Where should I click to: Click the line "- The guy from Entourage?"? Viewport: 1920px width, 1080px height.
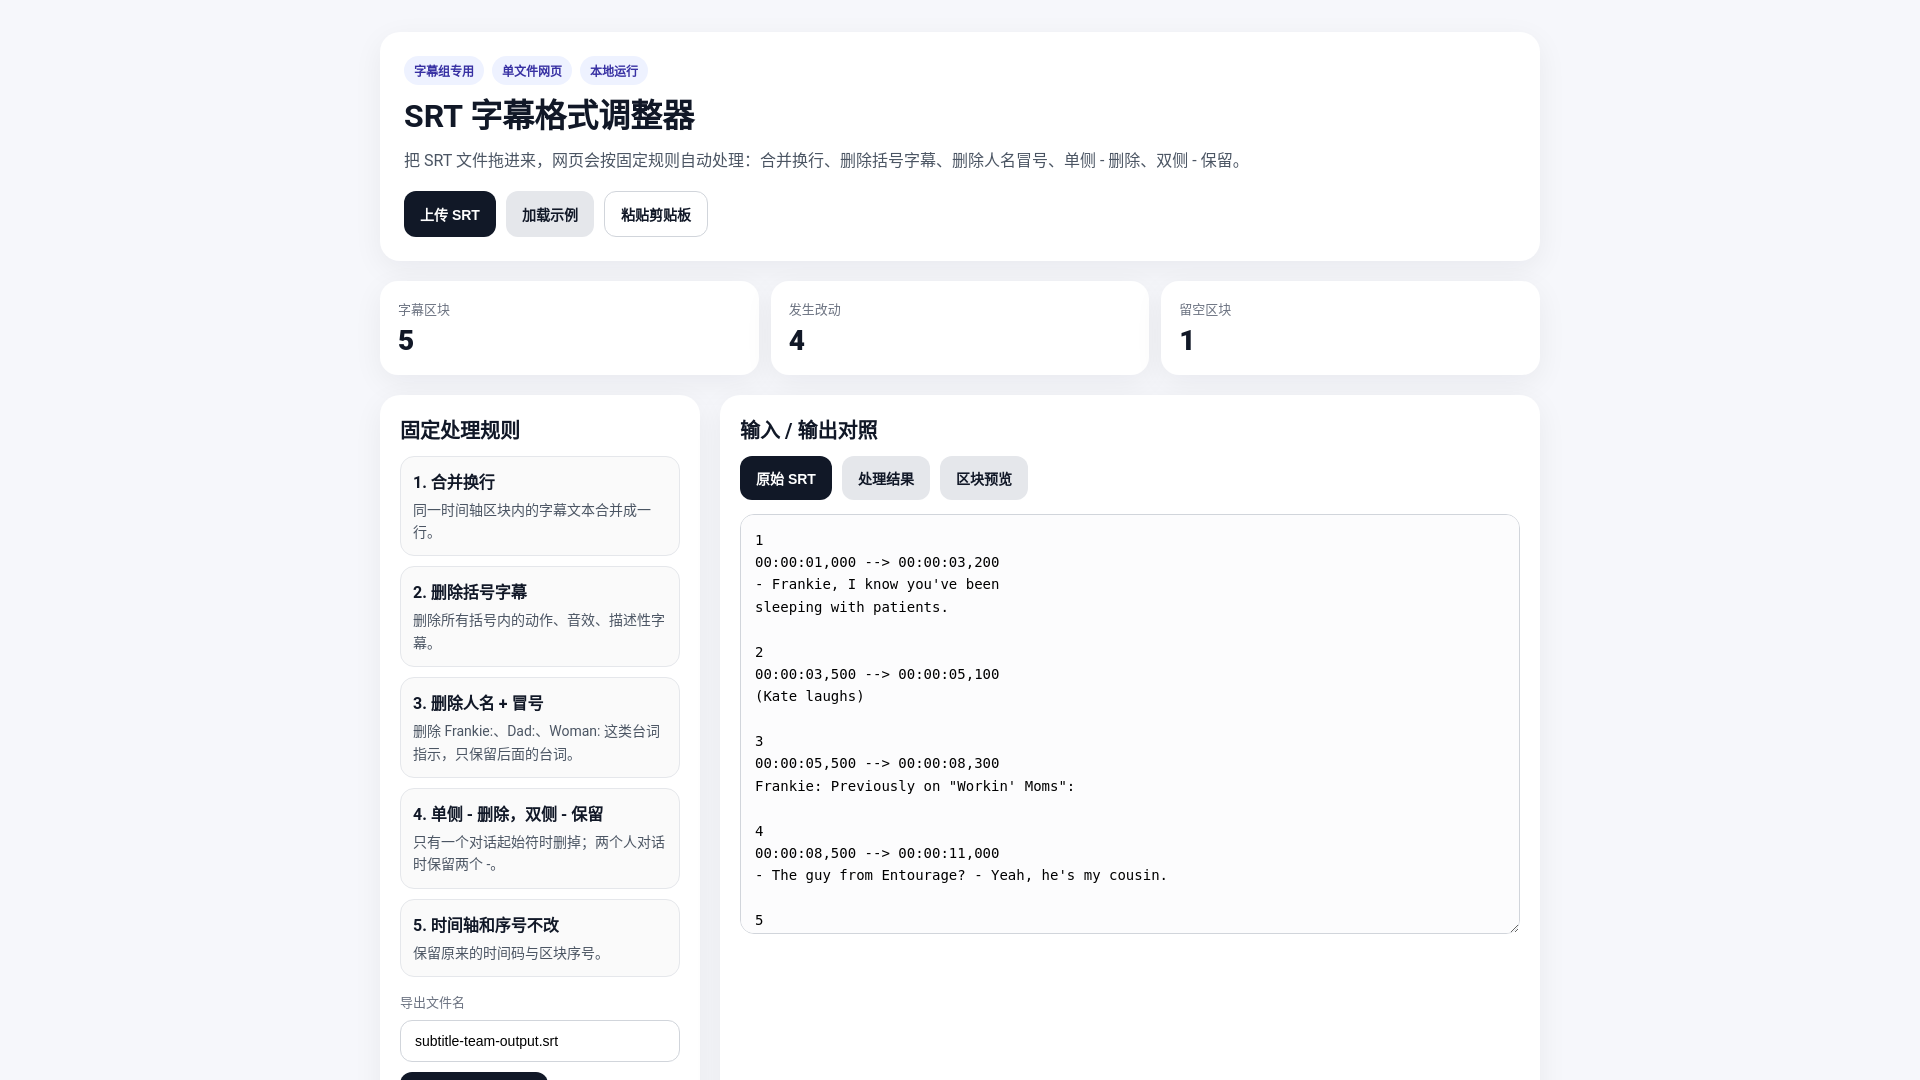961,875
